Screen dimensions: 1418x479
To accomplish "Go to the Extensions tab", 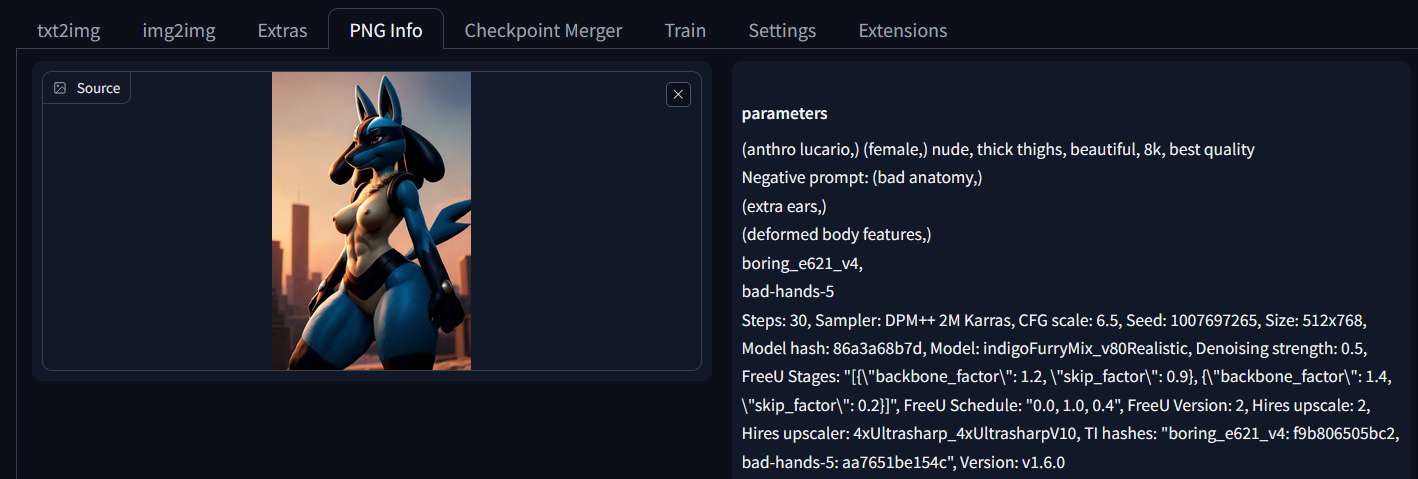I will 902,30.
